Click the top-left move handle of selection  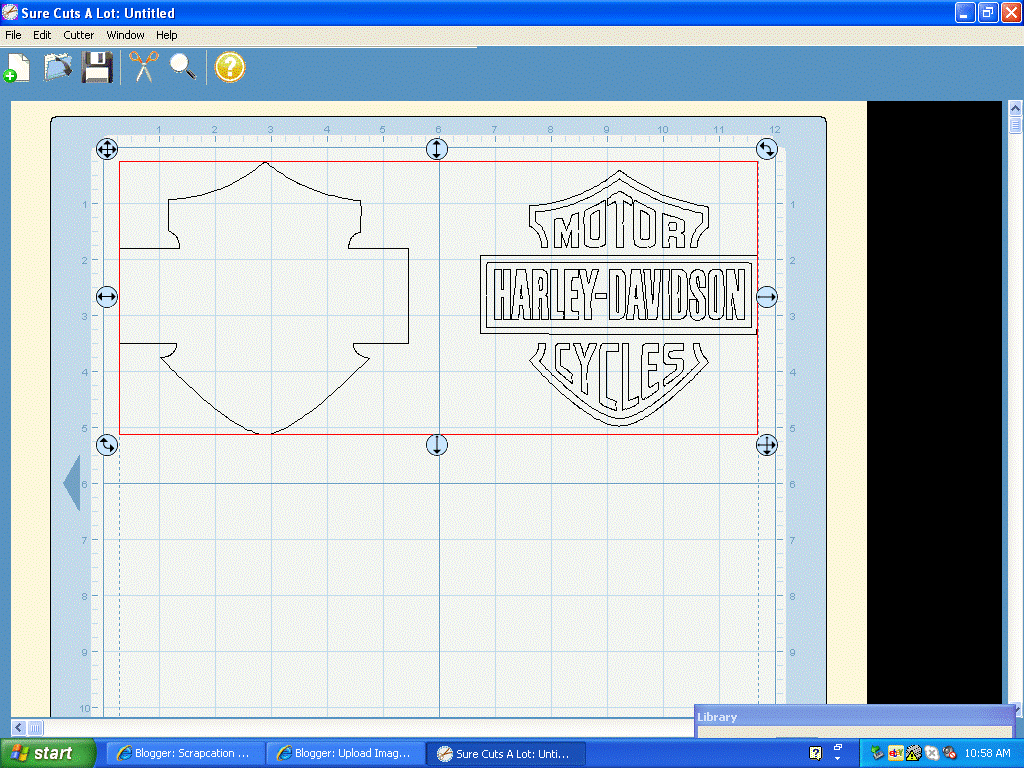[x=107, y=149]
